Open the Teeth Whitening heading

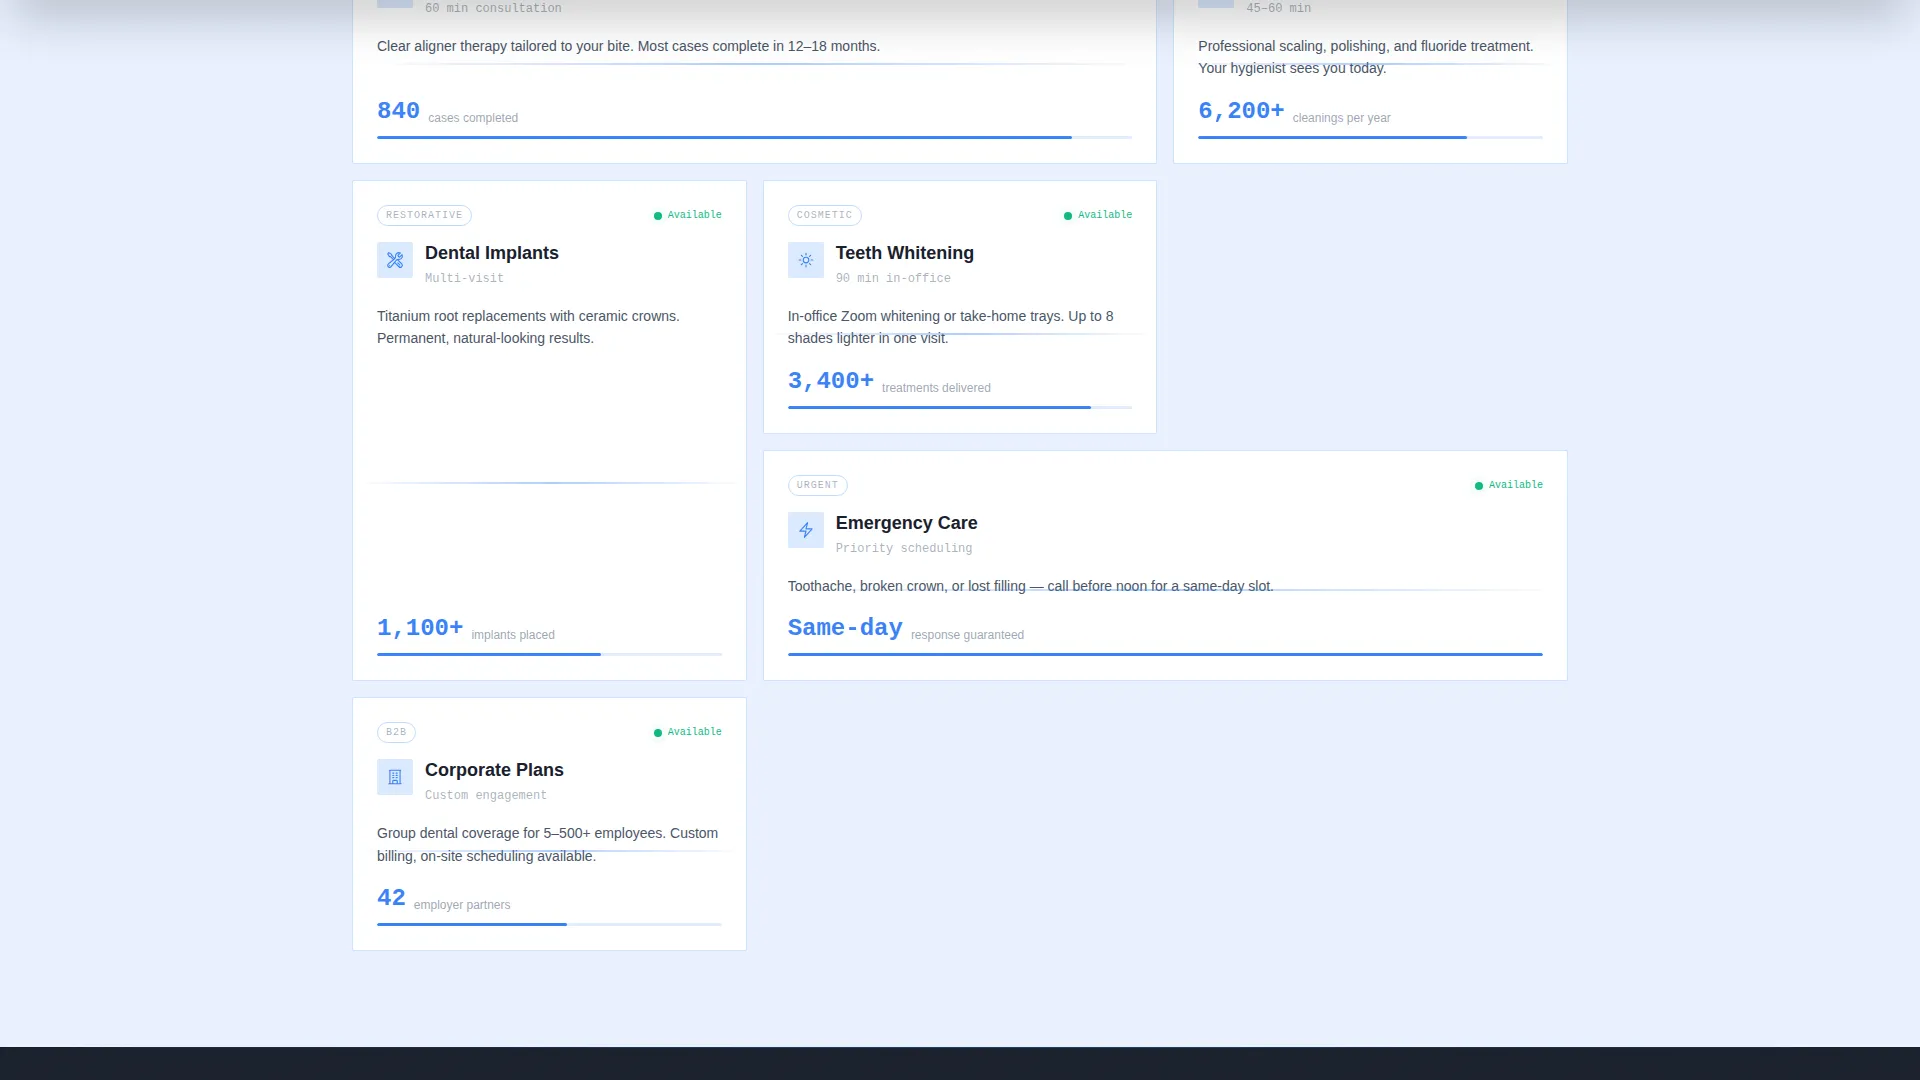905,253
